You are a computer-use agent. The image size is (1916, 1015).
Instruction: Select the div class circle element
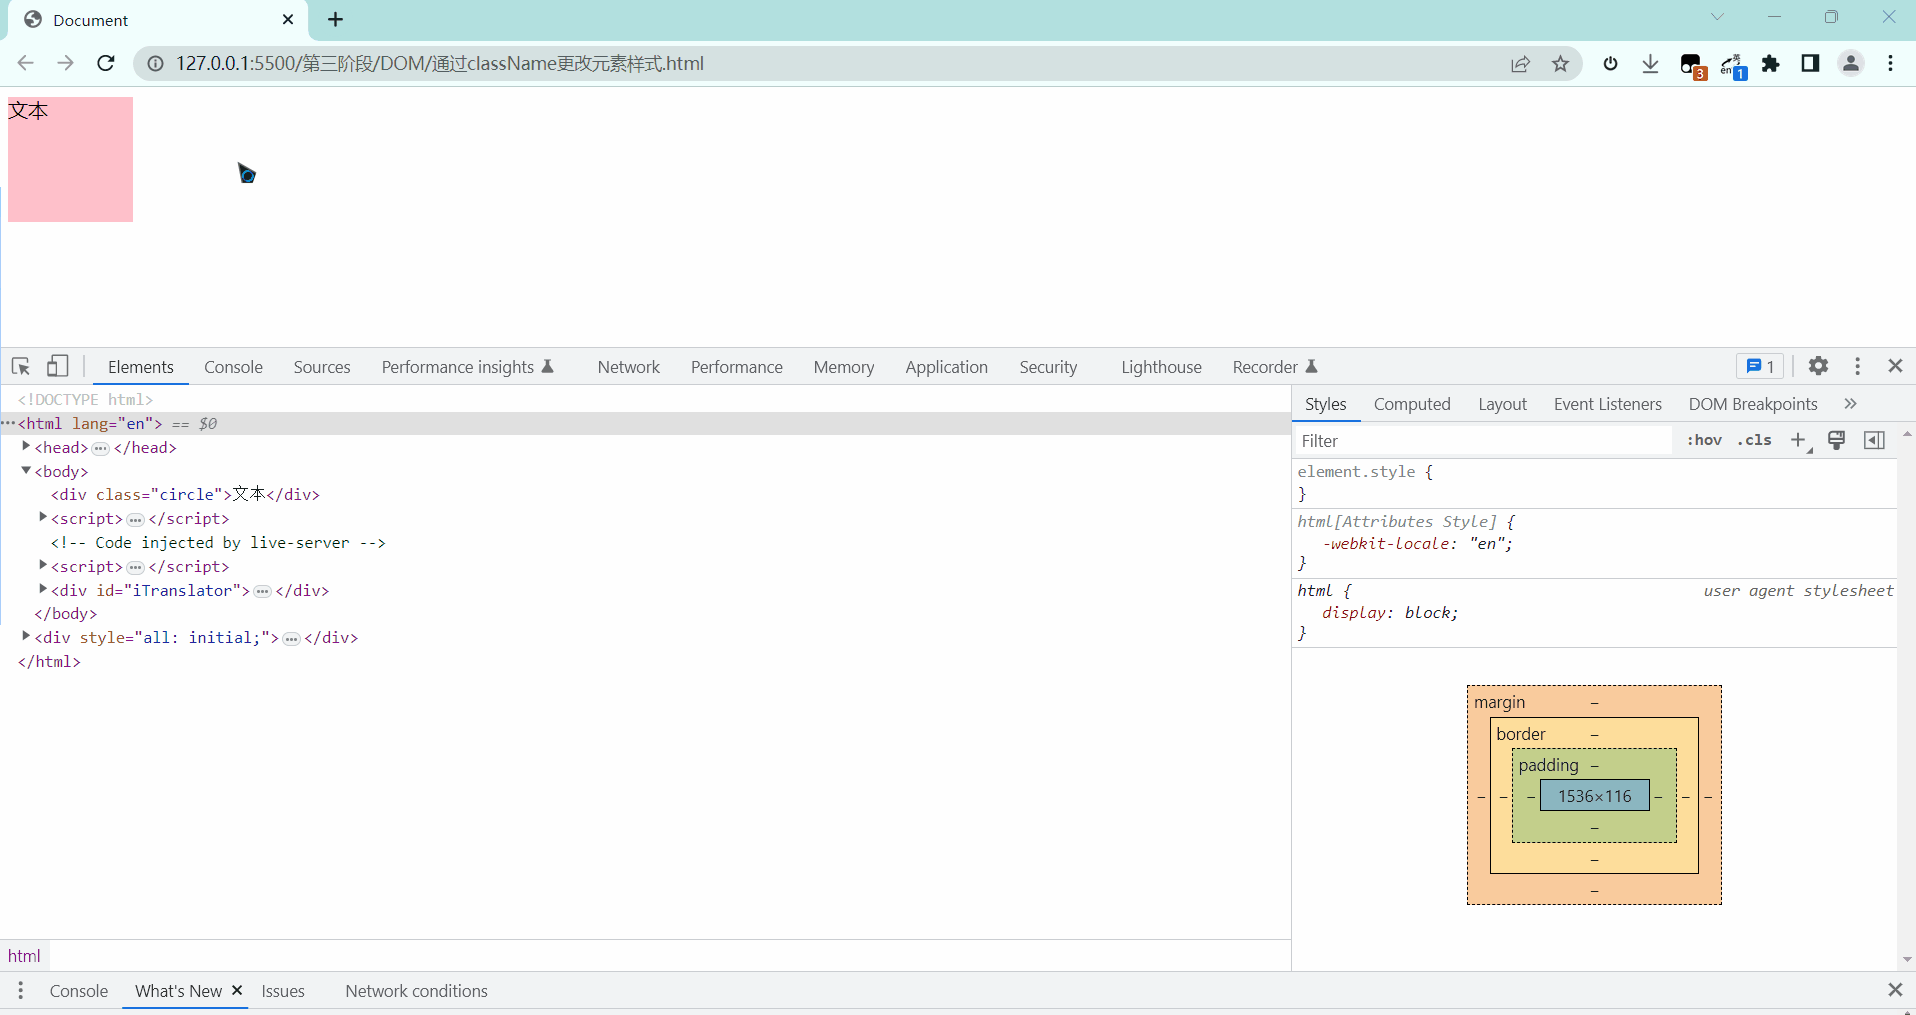[x=186, y=494]
